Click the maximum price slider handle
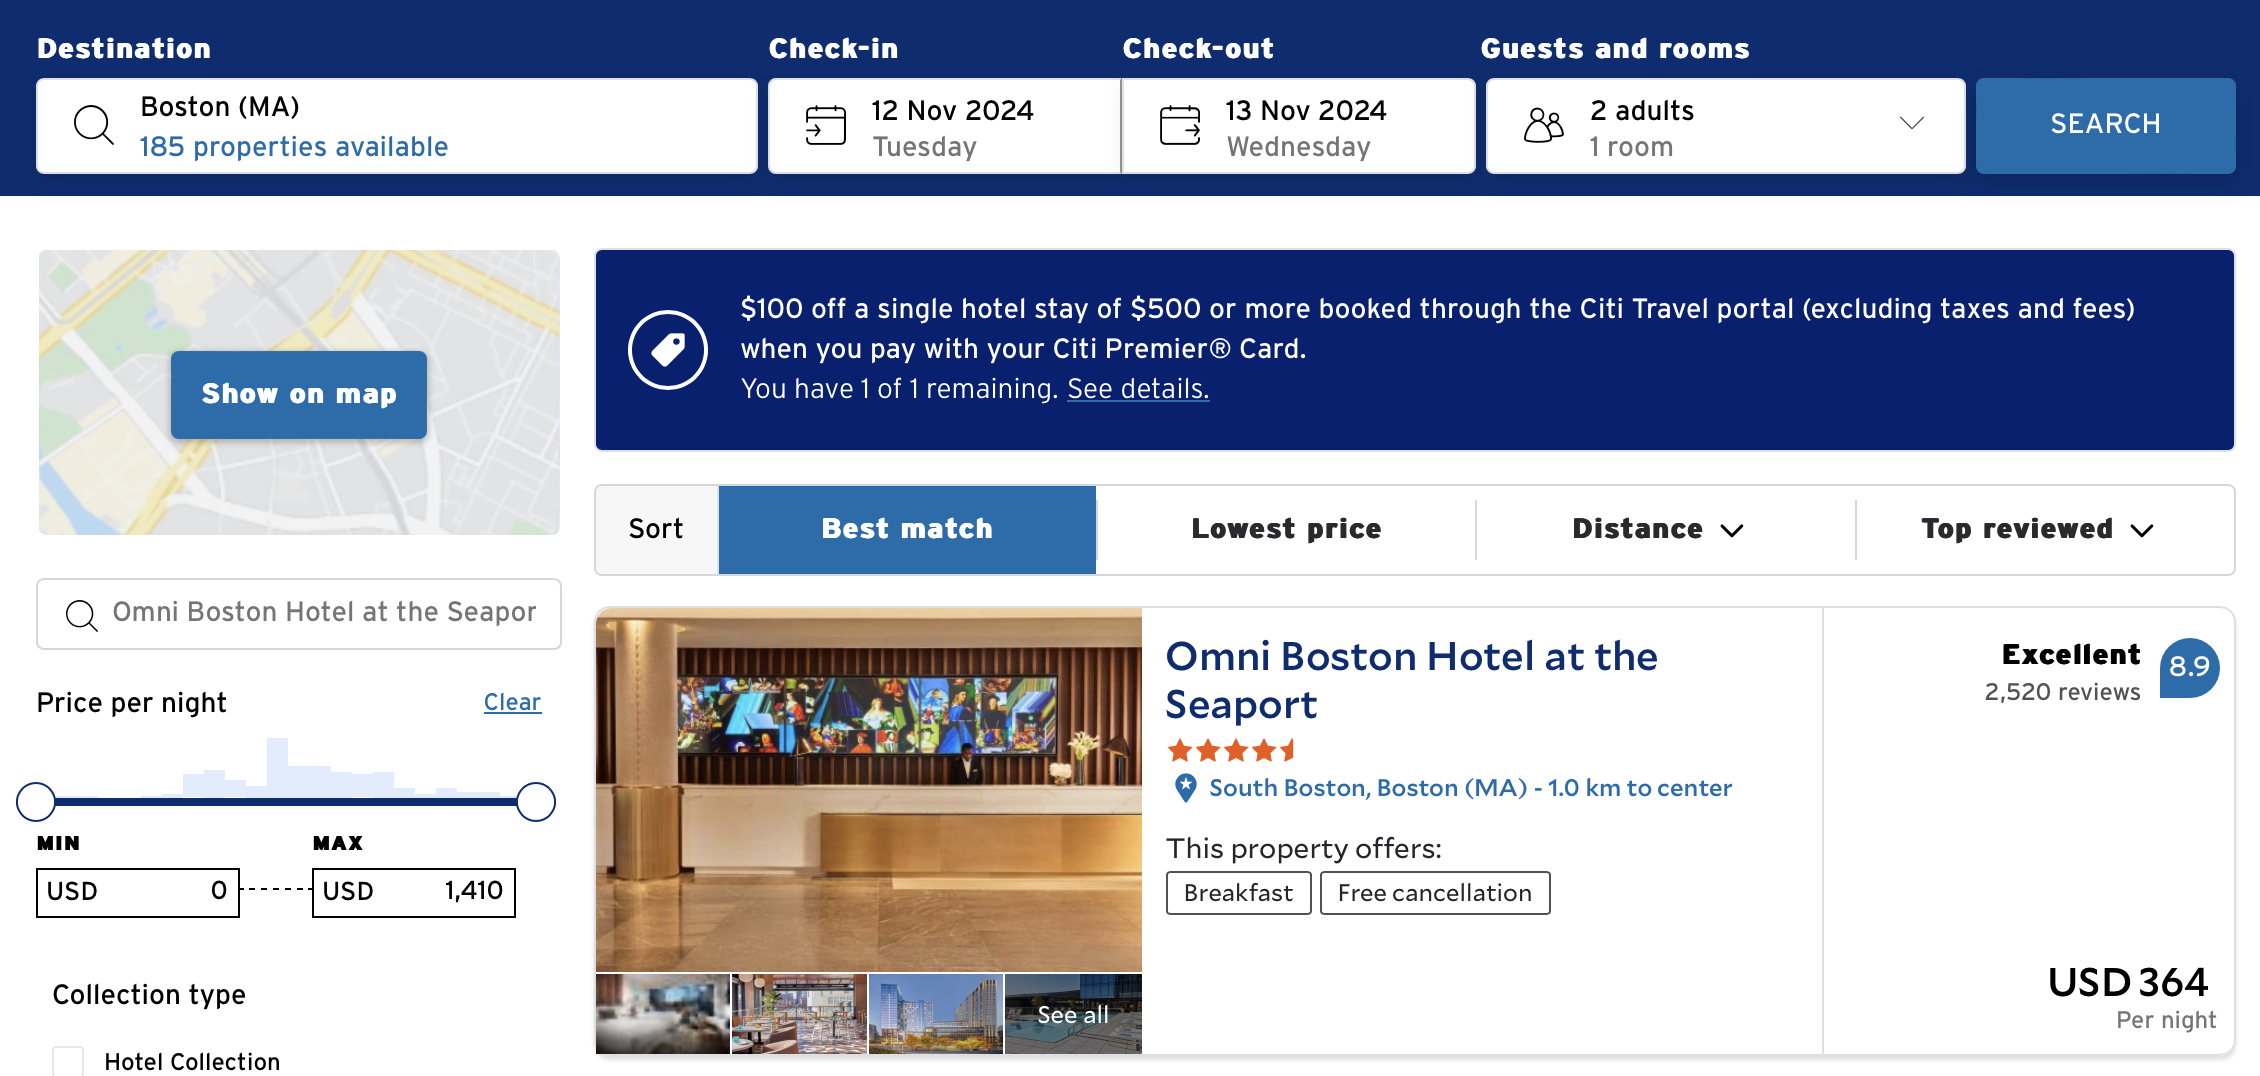2260x1076 pixels. click(x=536, y=802)
